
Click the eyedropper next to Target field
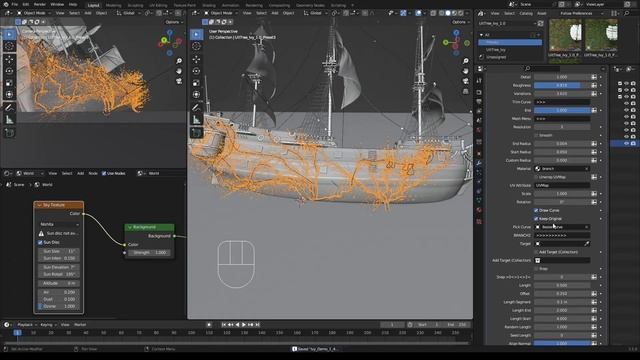point(587,244)
